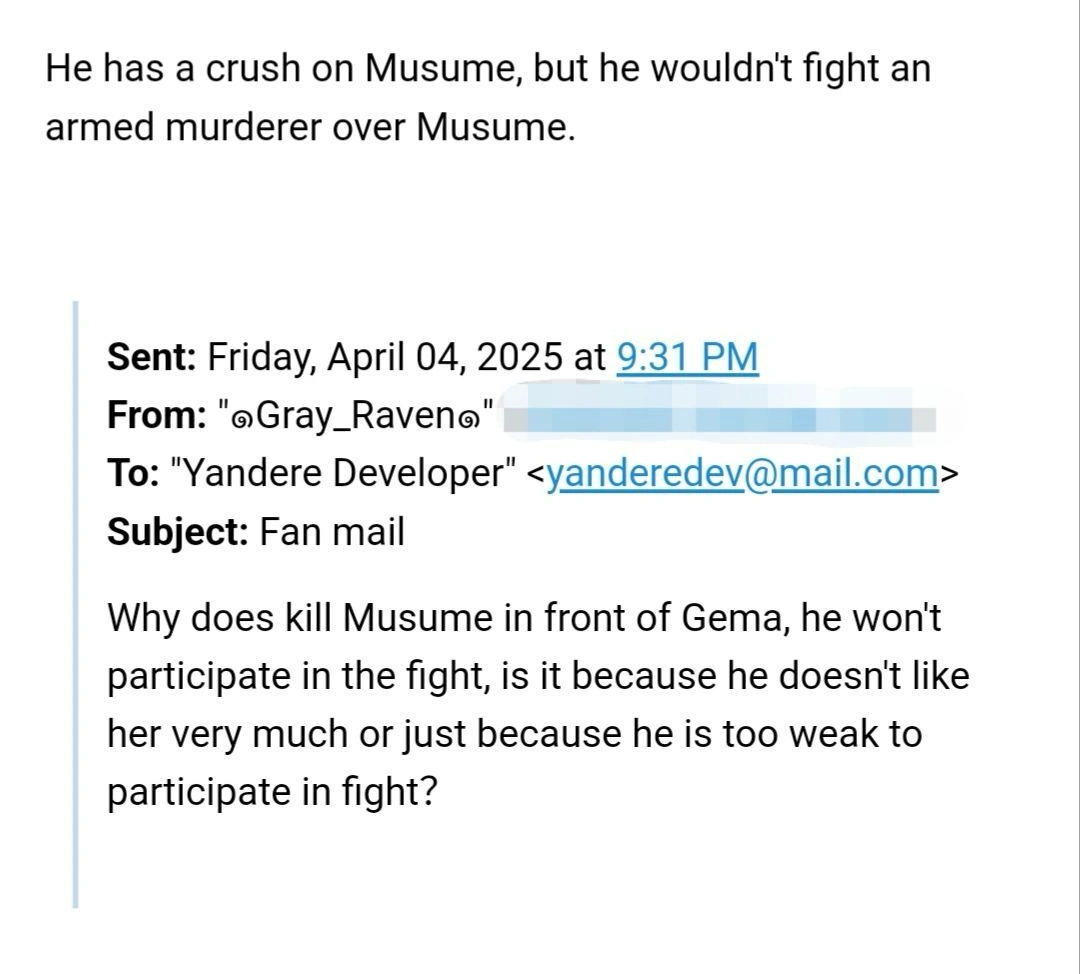Click the yanderedev@mail.com email link

(x=745, y=473)
